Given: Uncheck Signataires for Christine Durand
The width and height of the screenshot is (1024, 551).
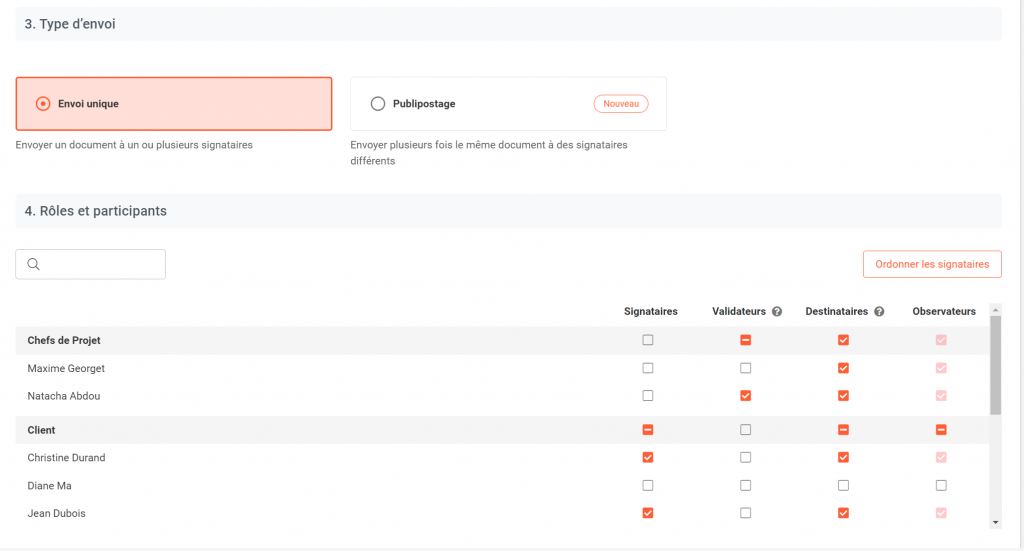Looking at the screenshot, I should (648, 458).
